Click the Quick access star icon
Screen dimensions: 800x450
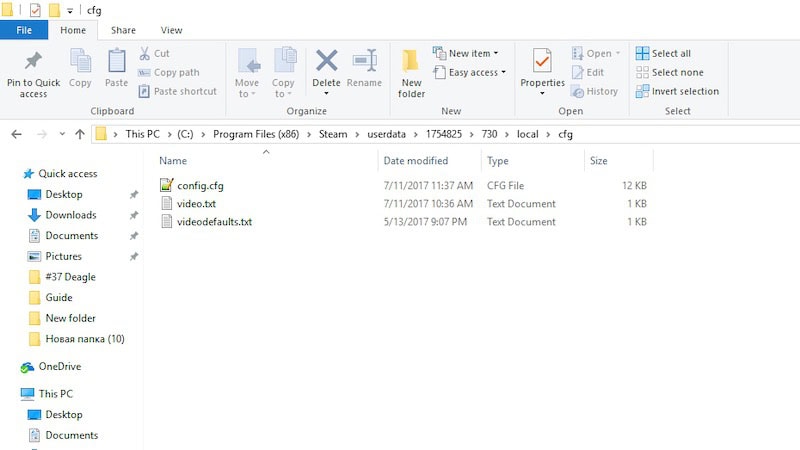tap(29, 174)
